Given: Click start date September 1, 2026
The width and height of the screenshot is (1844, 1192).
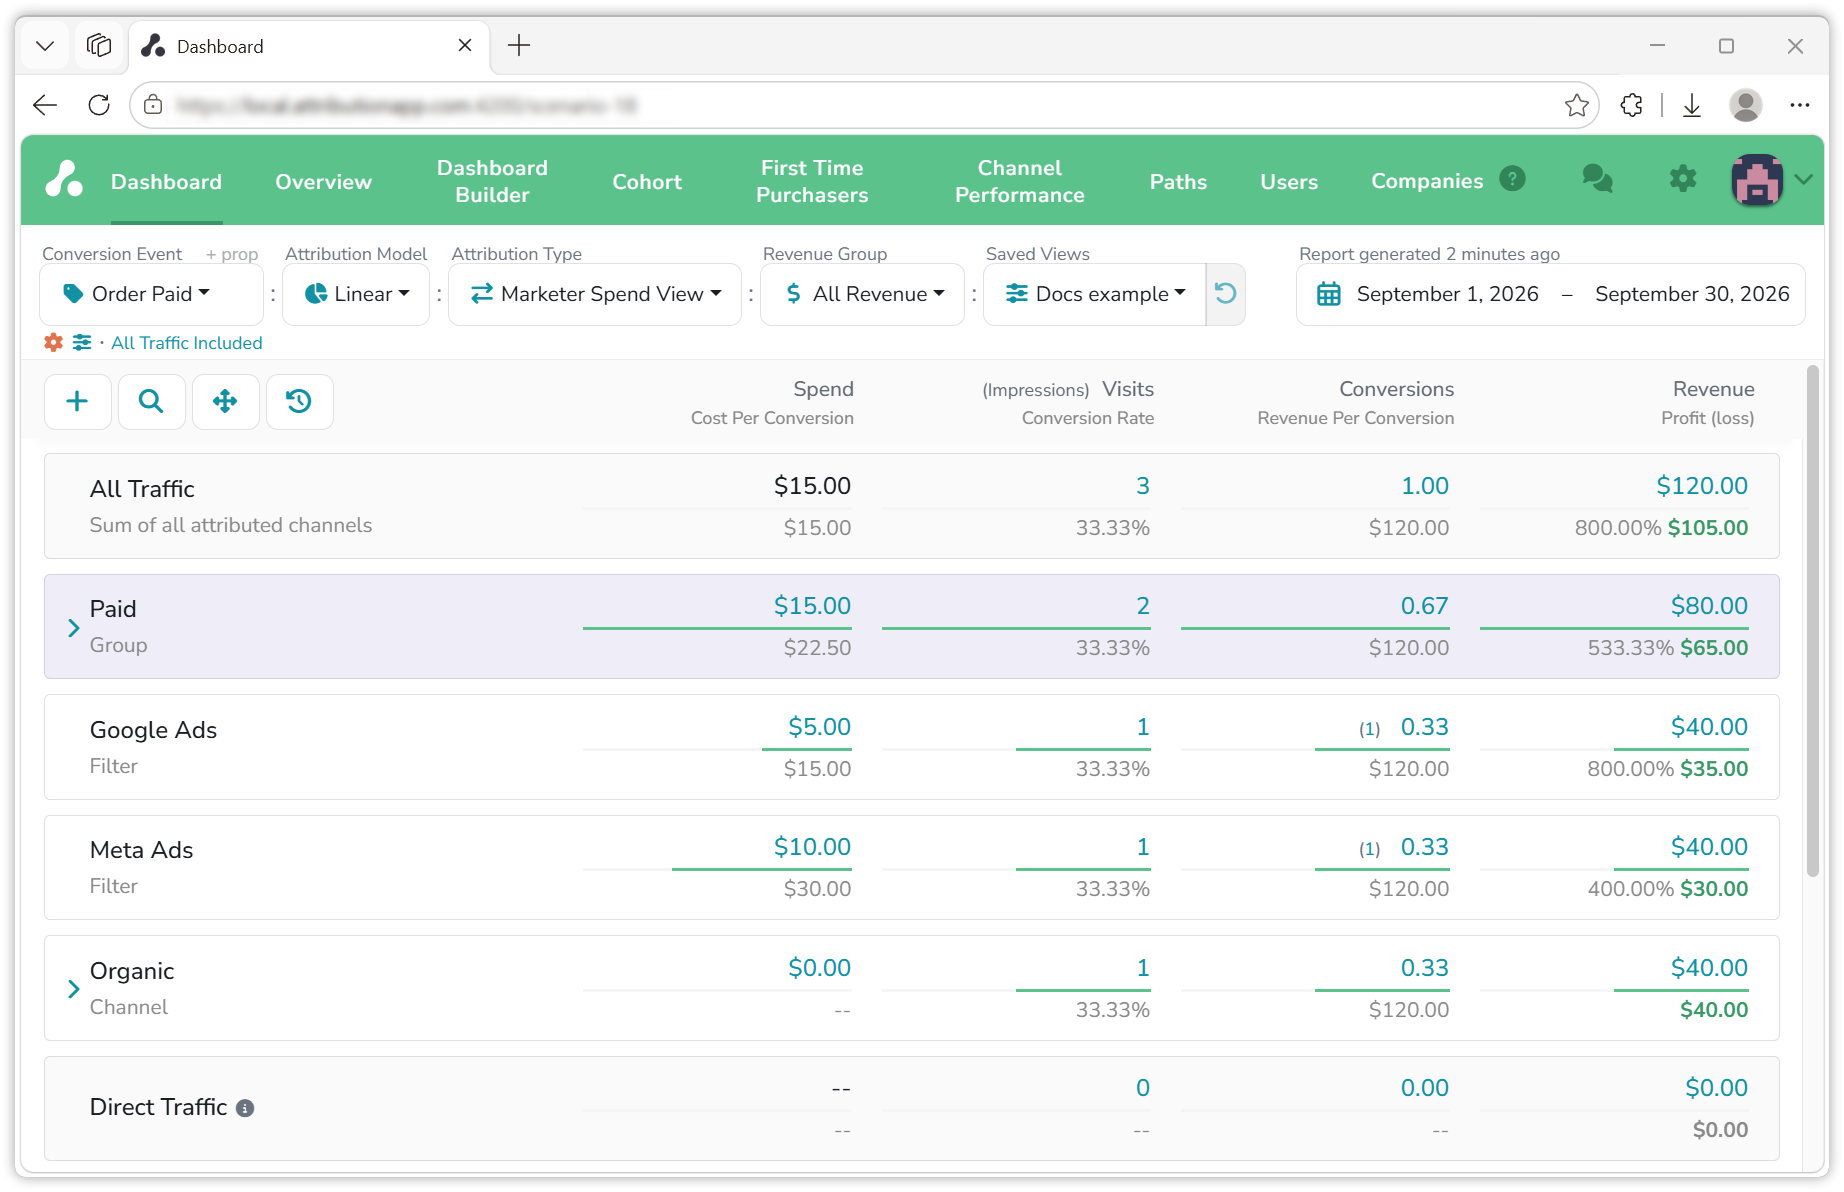Looking at the screenshot, I should click(1447, 294).
